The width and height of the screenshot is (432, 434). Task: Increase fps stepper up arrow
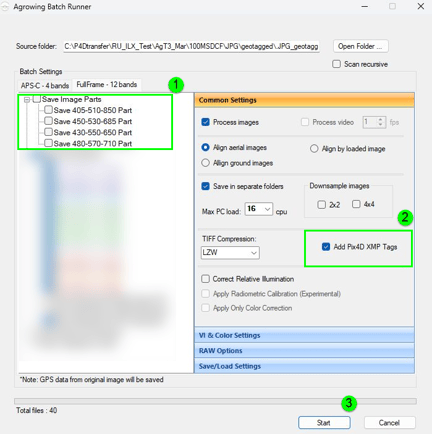click(x=380, y=119)
